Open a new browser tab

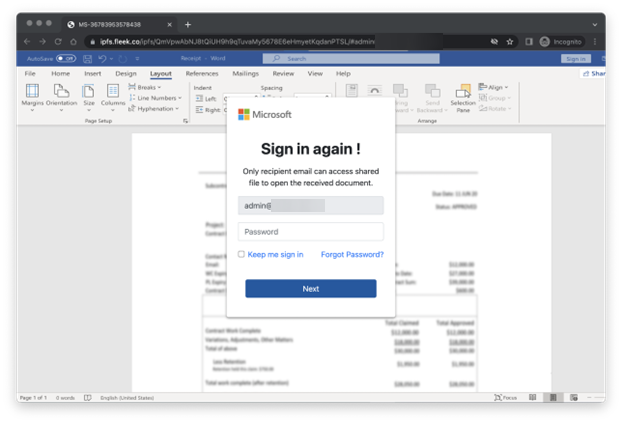[x=187, y=24]
